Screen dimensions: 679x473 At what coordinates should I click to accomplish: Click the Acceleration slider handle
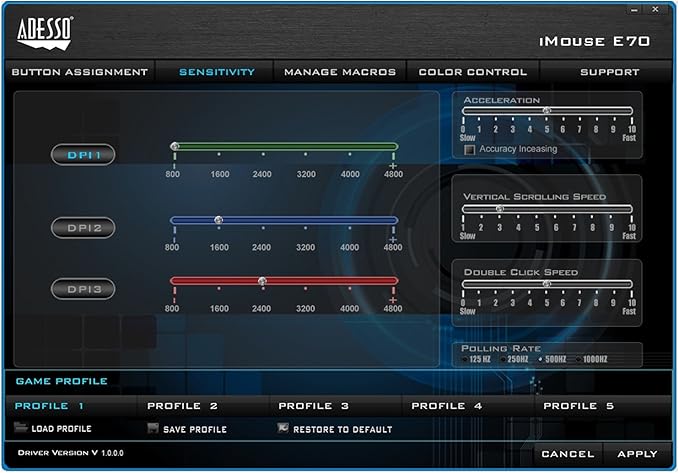(x=547, y=110)
